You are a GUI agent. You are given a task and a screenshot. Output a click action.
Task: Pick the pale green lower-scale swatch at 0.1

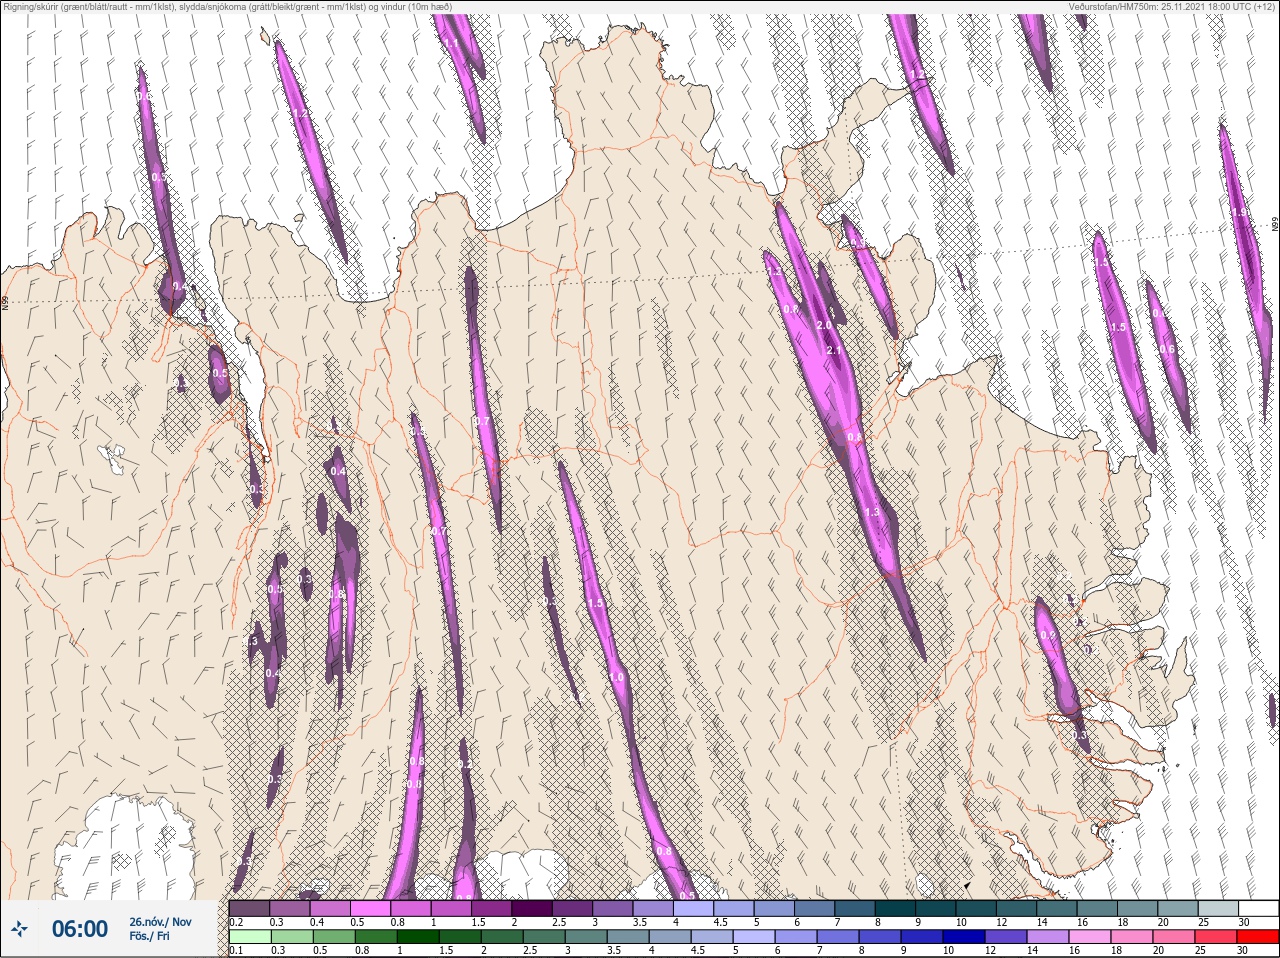pos(250,937)
